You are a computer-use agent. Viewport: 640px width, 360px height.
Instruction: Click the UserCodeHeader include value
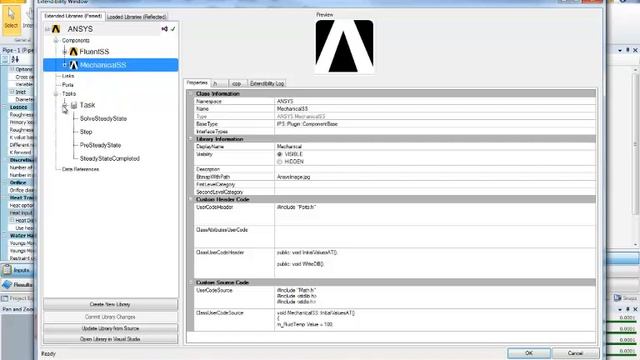435,214
